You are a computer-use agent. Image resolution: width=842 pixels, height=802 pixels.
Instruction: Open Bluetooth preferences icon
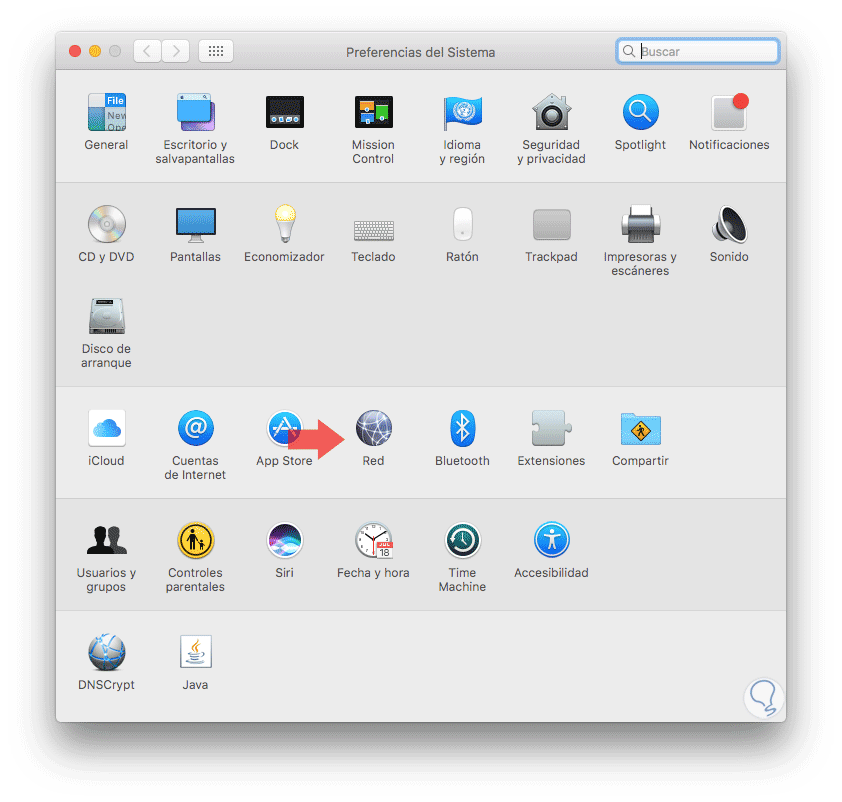[462, 428]
